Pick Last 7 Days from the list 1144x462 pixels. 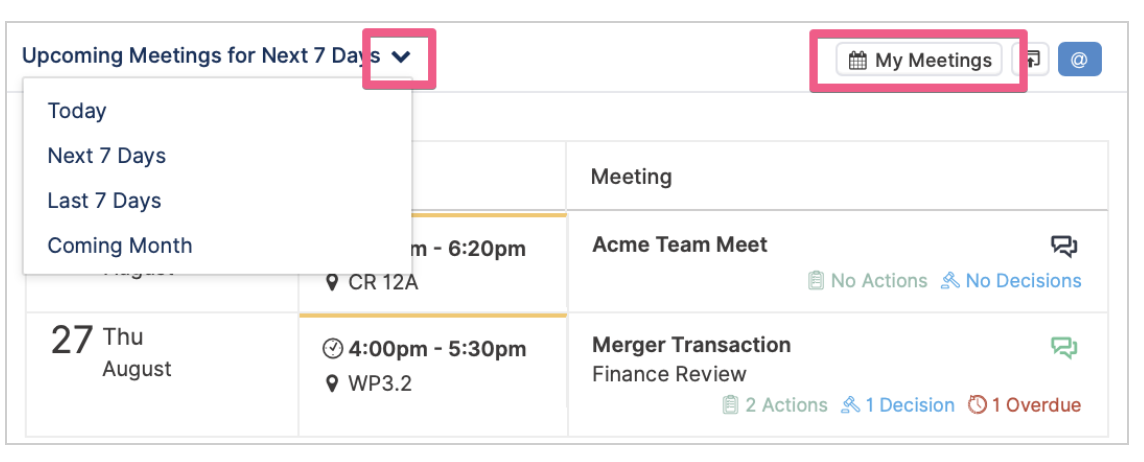(x=104, y=201)
